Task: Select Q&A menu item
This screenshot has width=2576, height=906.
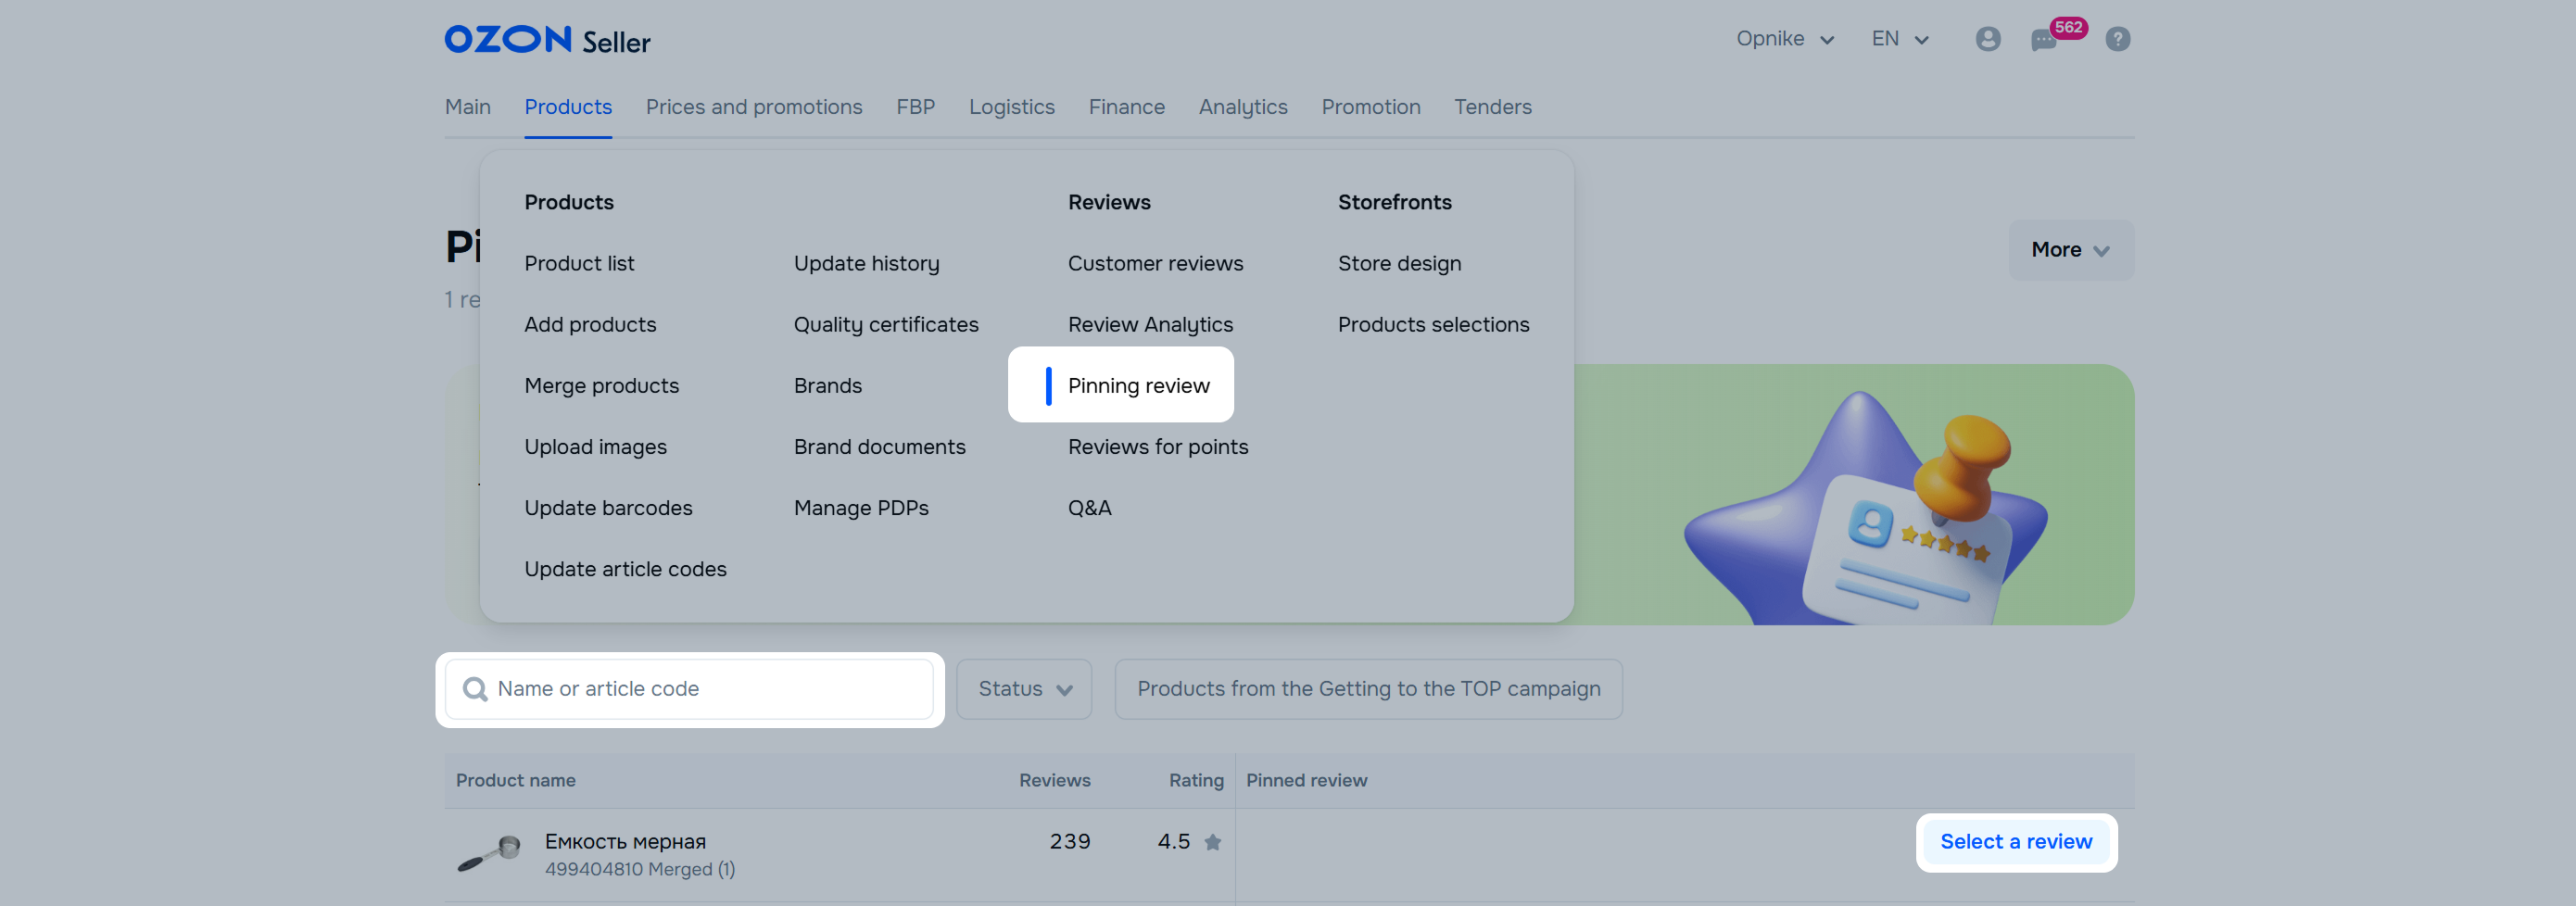Action: point(1089,508)
